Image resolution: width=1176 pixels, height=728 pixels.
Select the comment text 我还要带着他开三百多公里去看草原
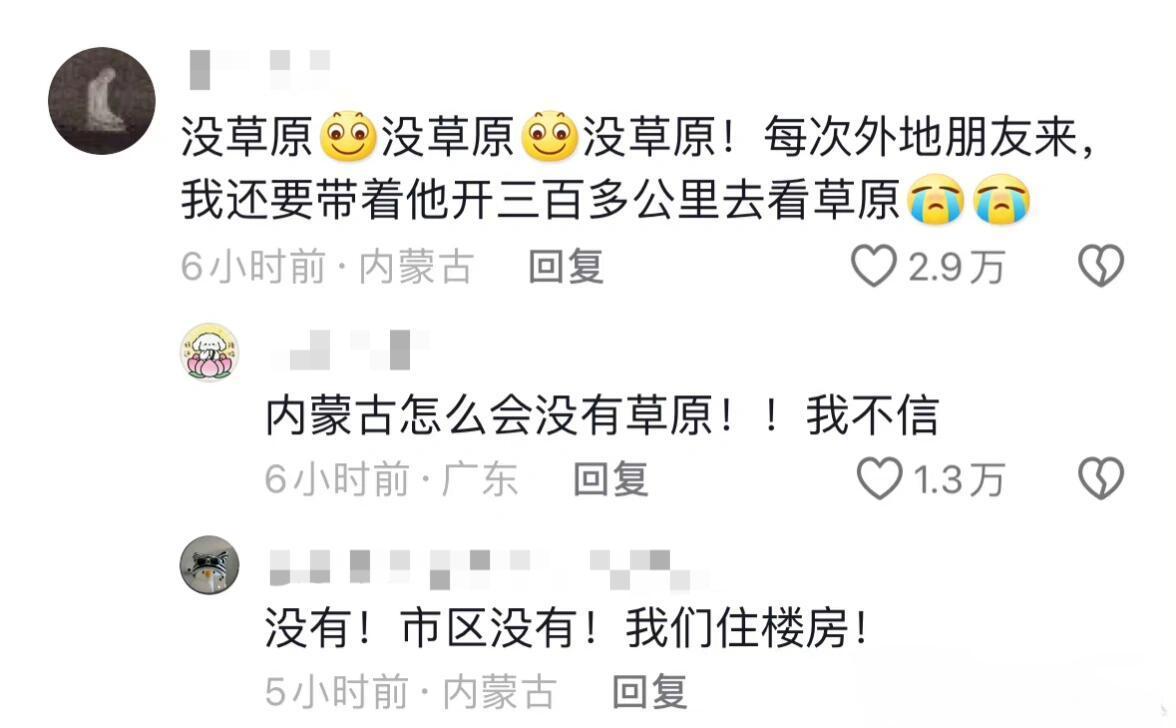[x=540, y=201]
